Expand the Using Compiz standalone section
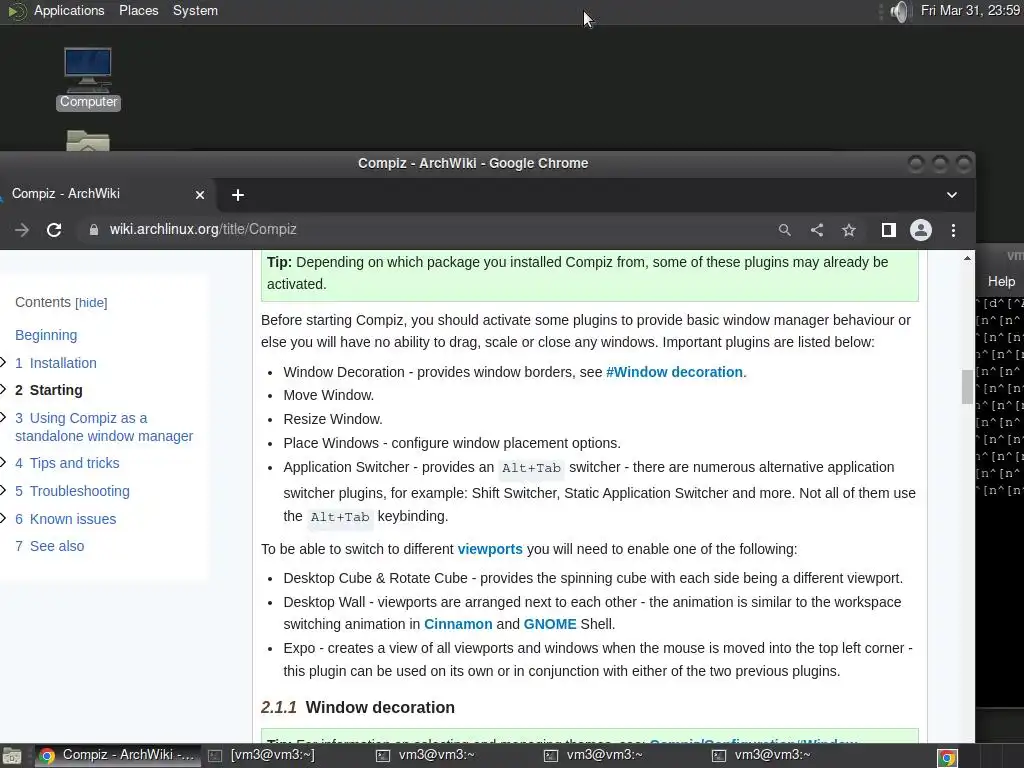 point(3,417)
